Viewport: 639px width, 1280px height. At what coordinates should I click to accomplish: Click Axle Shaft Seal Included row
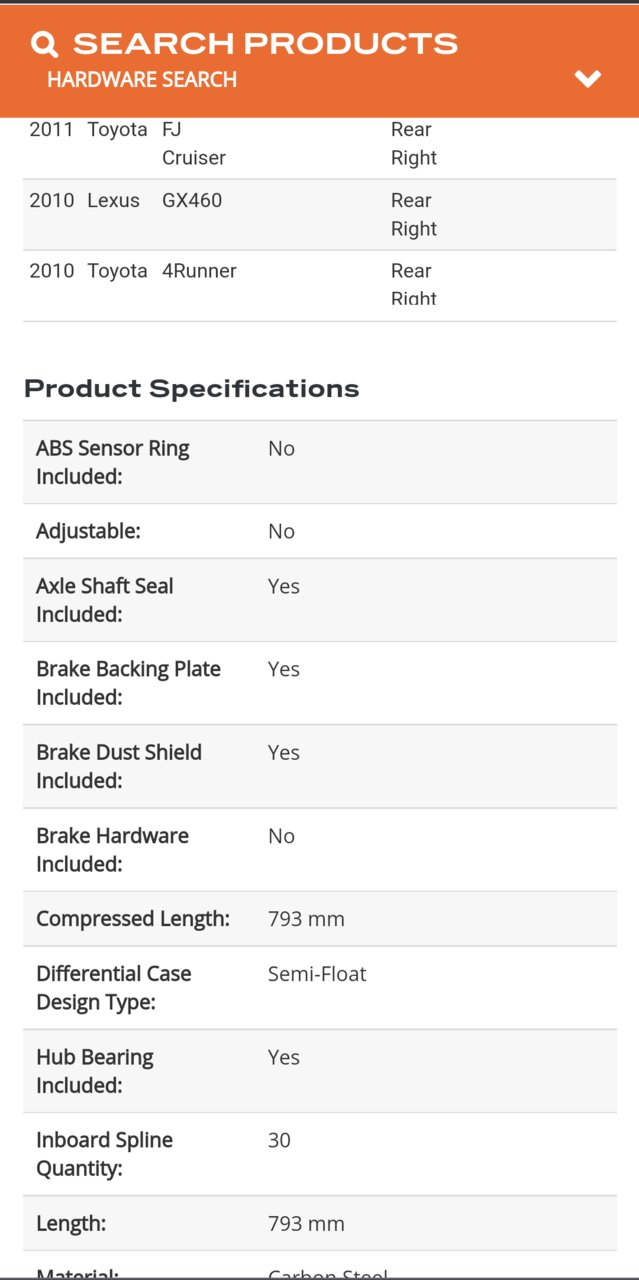(x=320, y=600)
